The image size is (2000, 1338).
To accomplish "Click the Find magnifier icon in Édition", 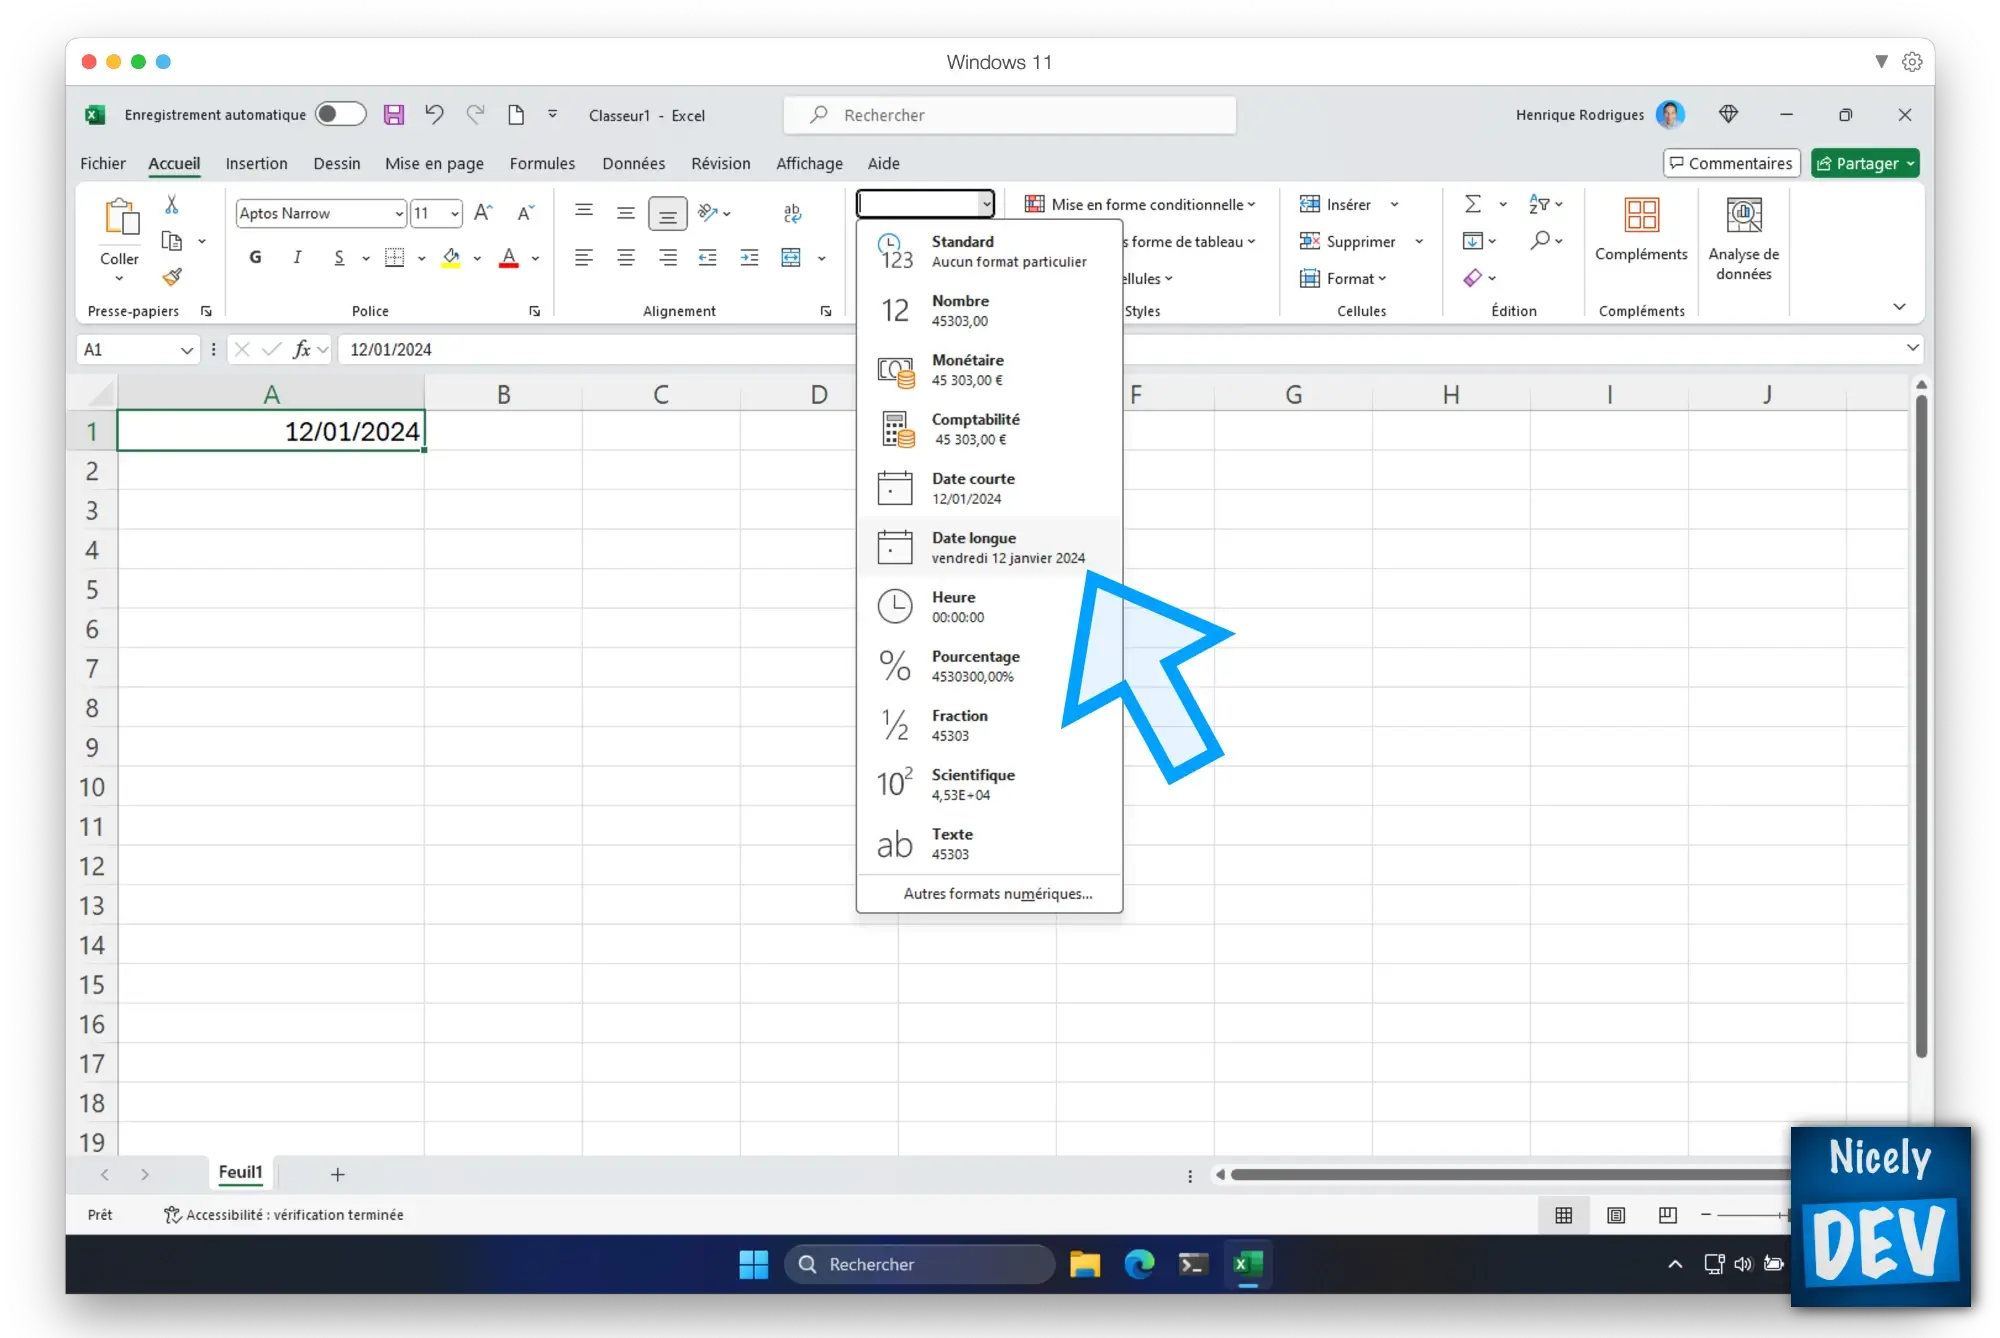I will pos(1541,240).
